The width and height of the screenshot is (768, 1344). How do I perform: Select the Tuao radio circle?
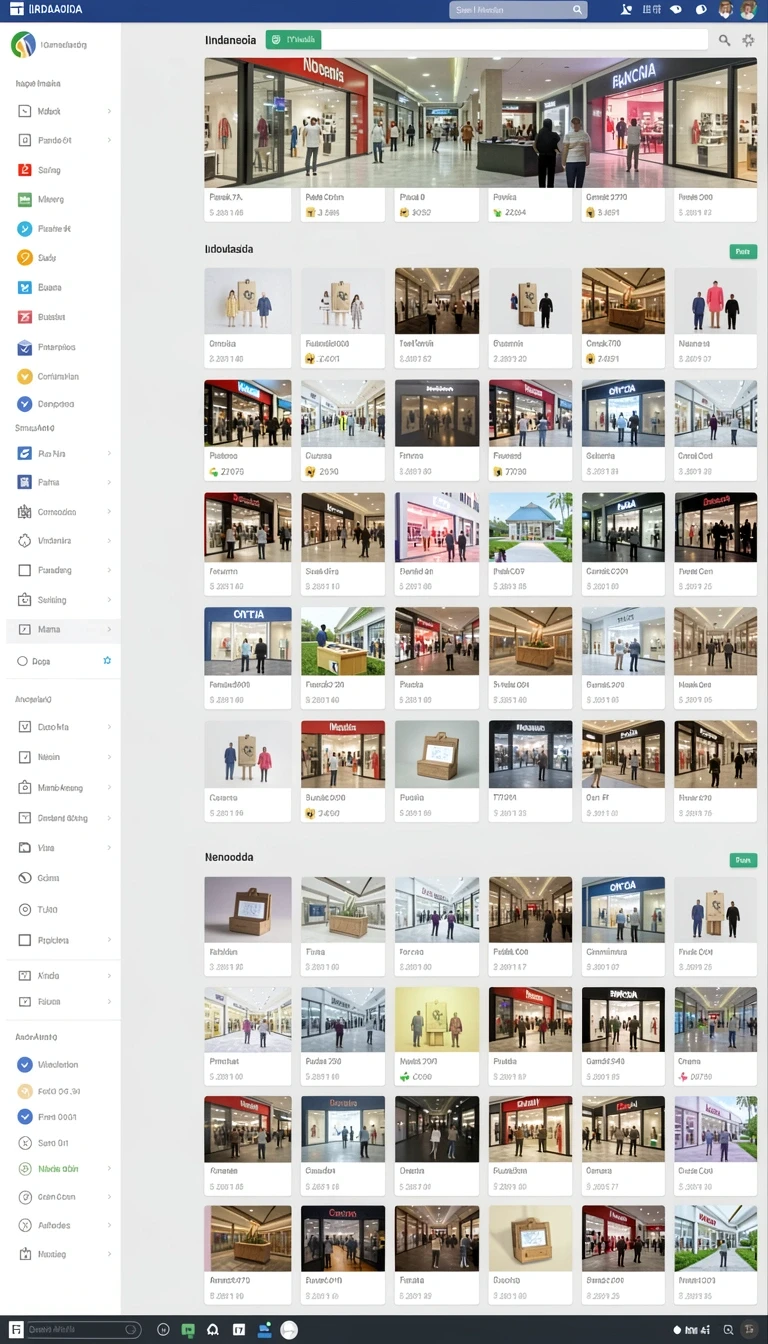tap(25, 909)
